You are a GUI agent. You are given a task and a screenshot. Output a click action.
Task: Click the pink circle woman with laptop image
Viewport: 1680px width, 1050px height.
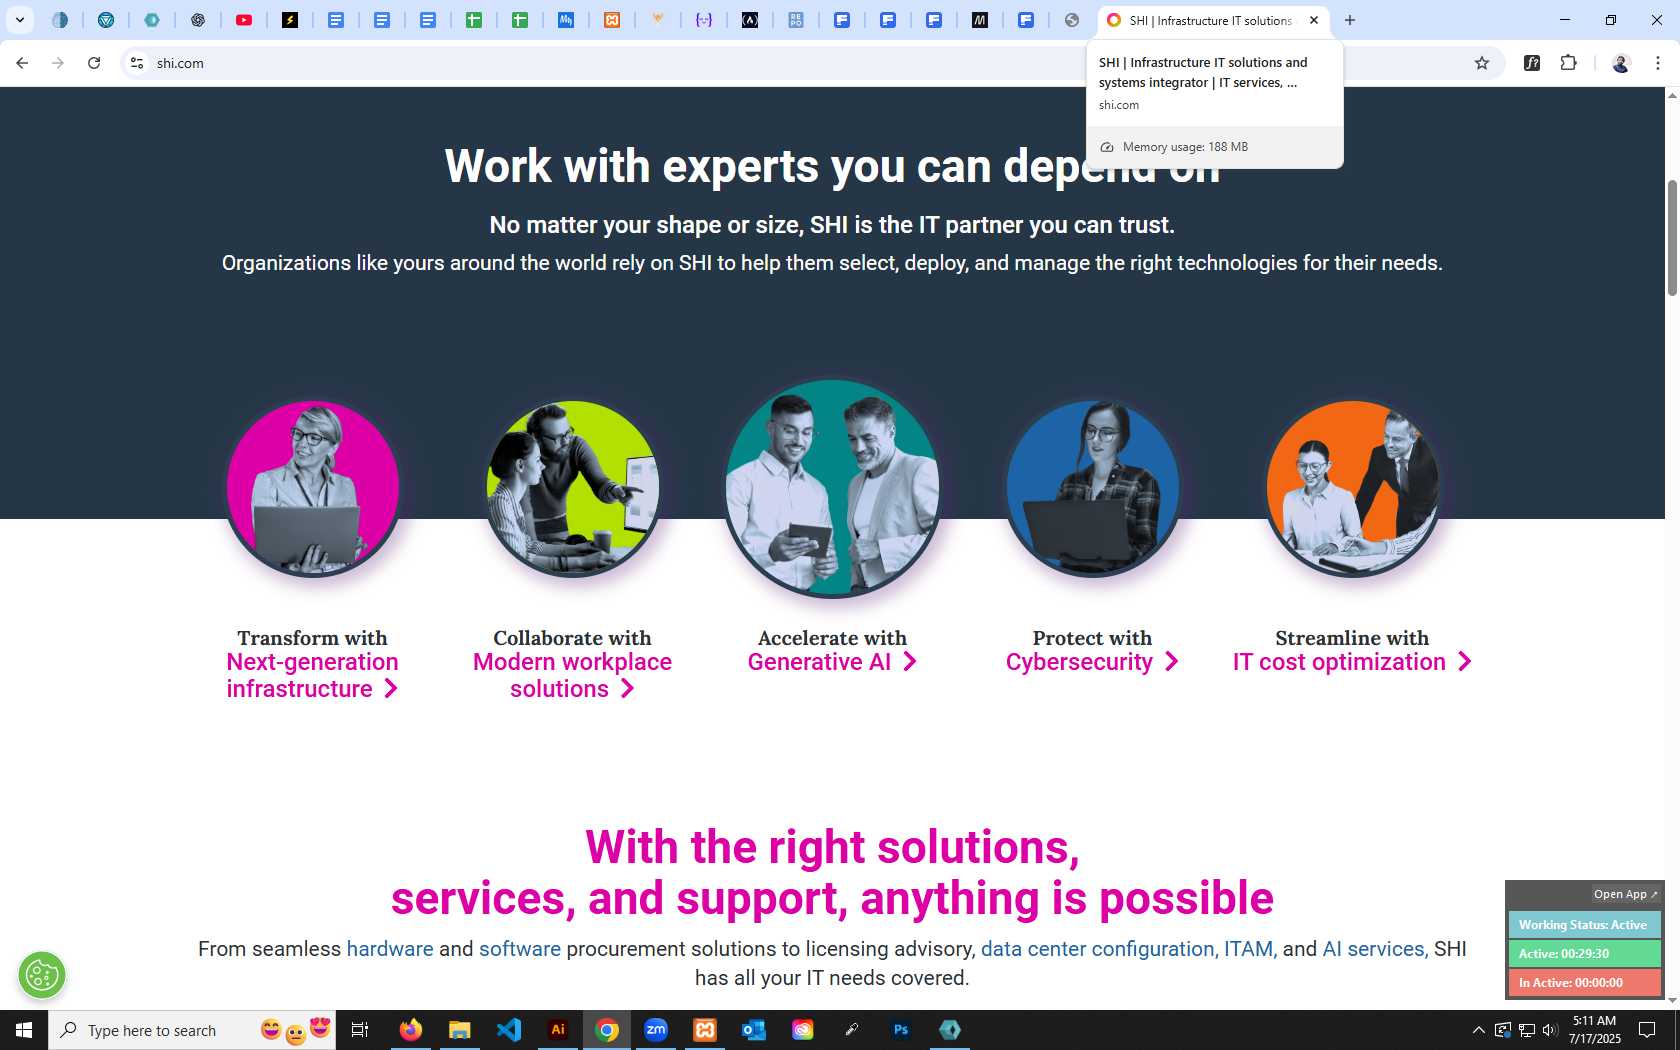(x=312, y=489)
